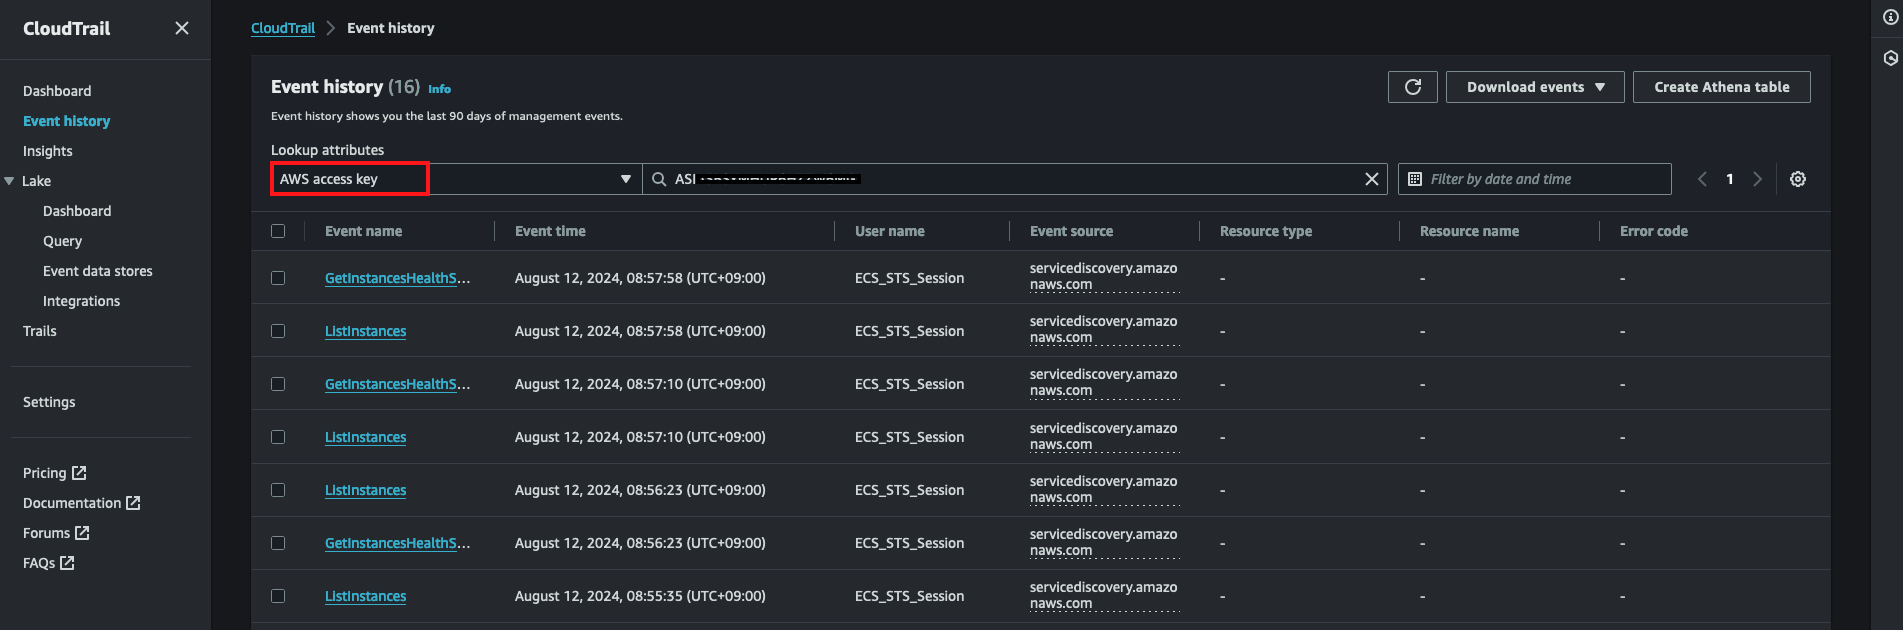
Task: Expand the Download events dropdown
Action: pos(1534,87)
